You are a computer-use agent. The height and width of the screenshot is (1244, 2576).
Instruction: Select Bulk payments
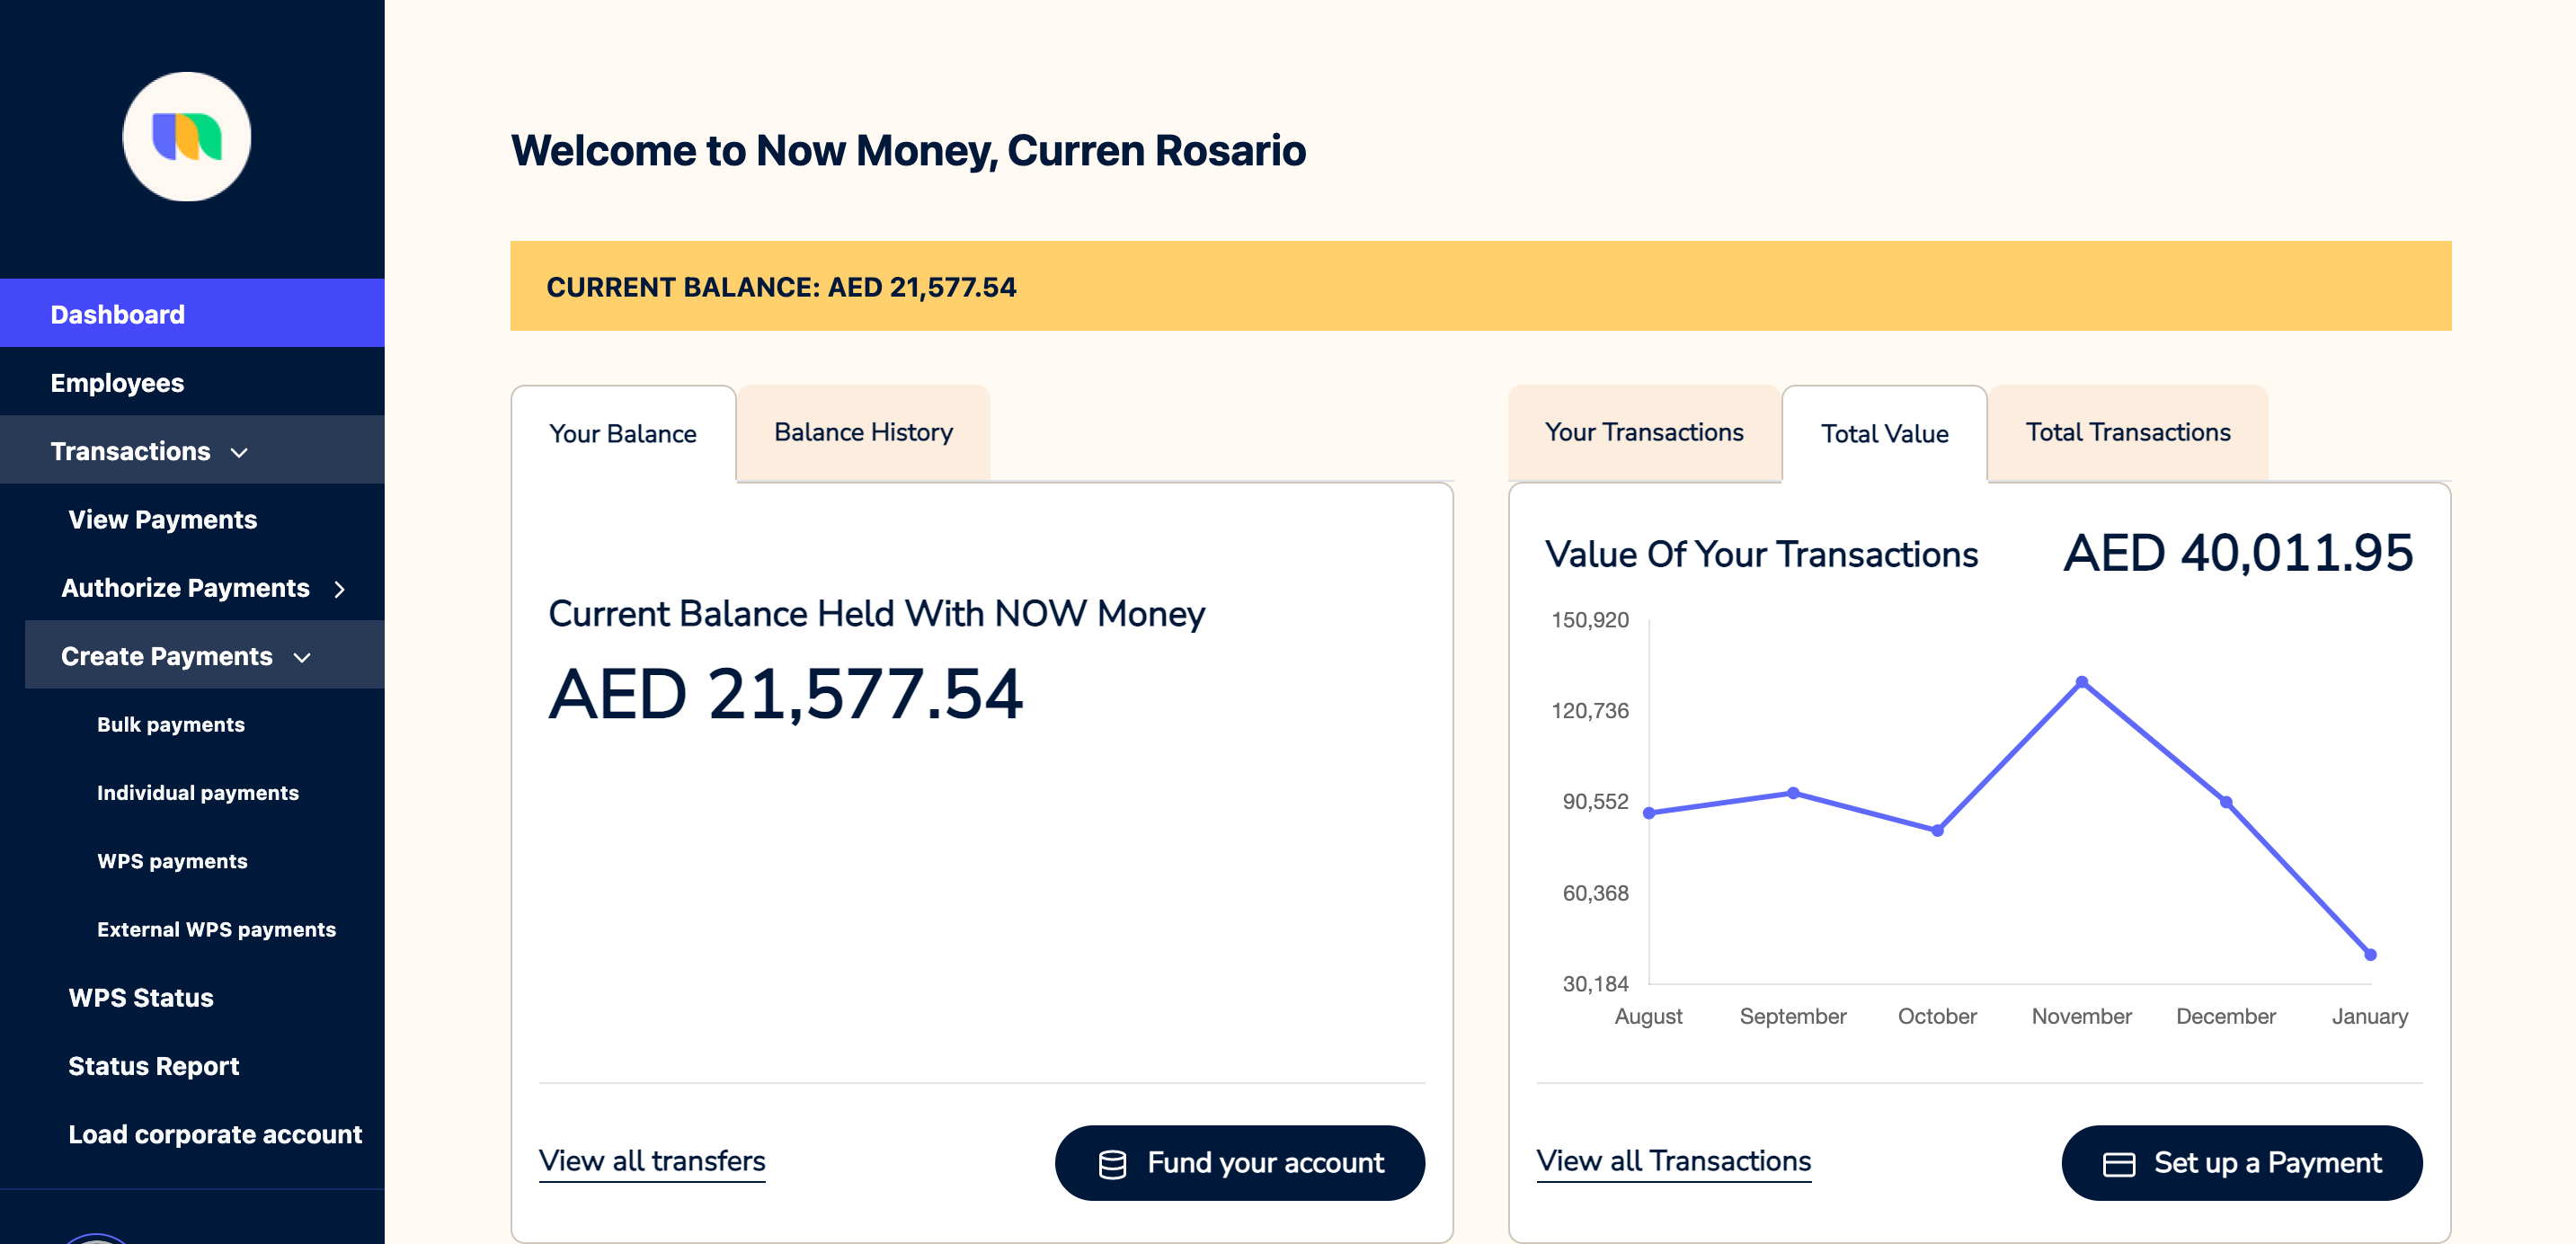click(171, 724)
